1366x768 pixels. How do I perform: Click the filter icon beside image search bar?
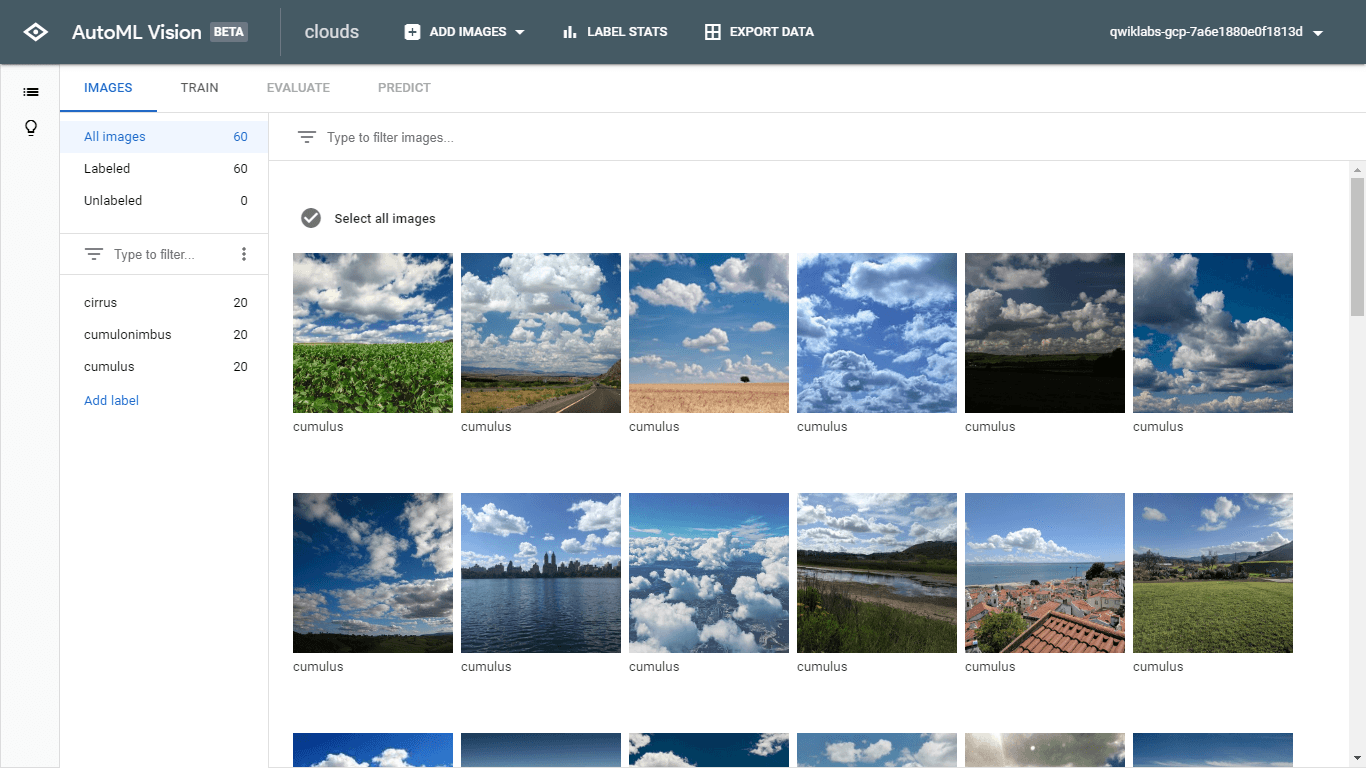pos(306,137)
